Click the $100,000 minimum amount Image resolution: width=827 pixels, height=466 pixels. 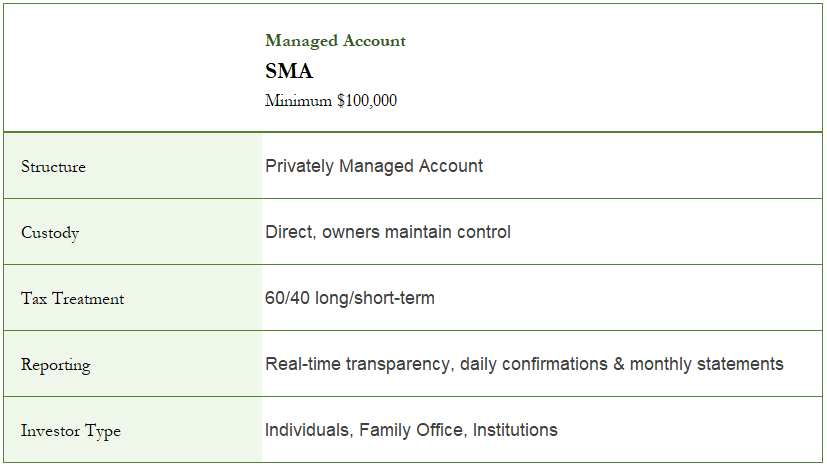(367, 100)
